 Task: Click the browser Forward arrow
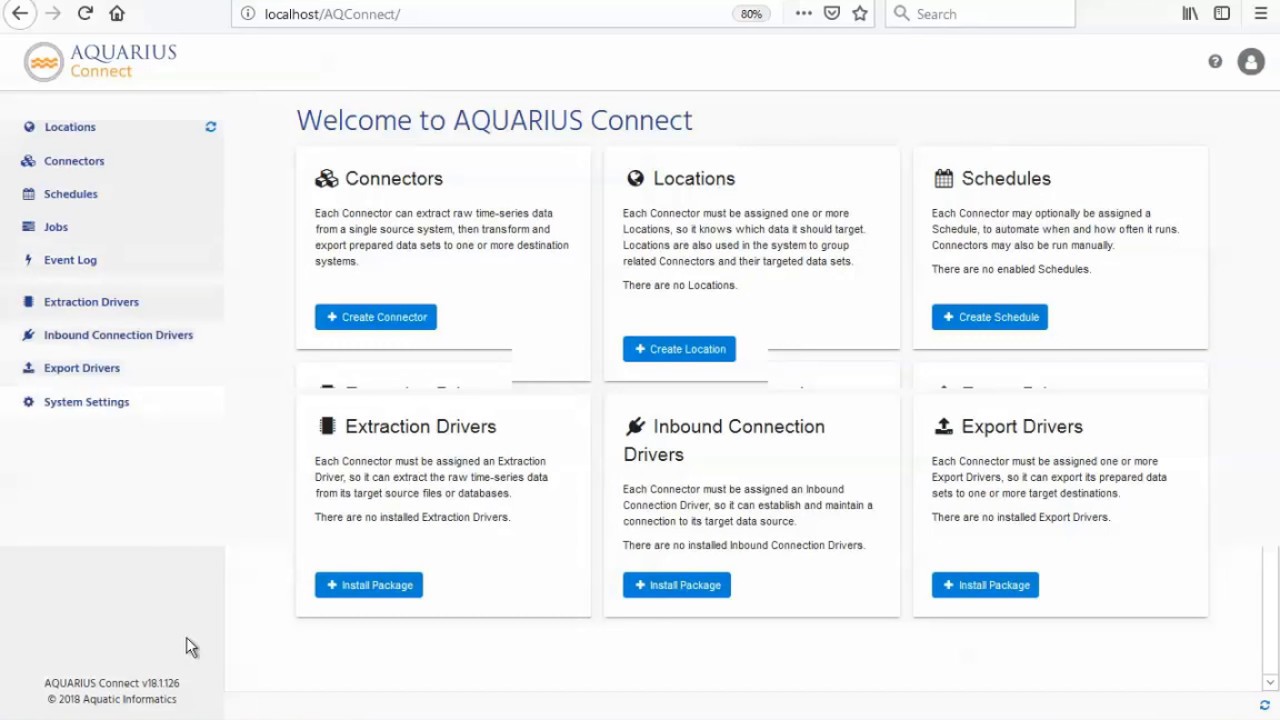tap(53, 14)
